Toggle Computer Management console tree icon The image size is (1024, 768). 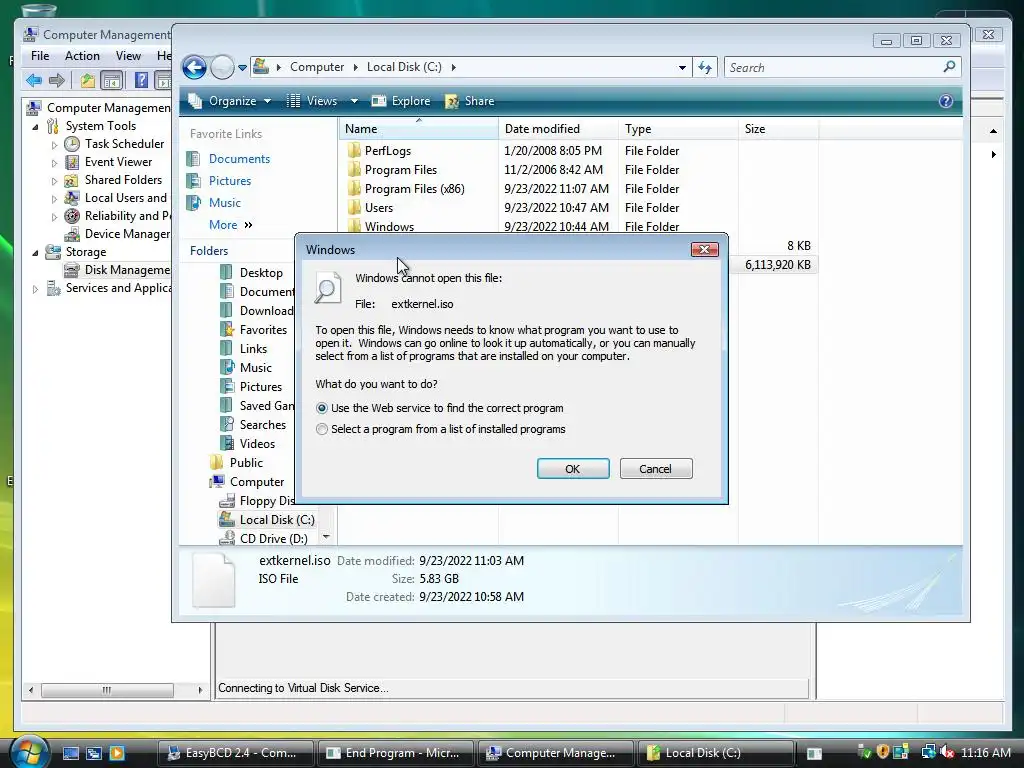[112, 80]
